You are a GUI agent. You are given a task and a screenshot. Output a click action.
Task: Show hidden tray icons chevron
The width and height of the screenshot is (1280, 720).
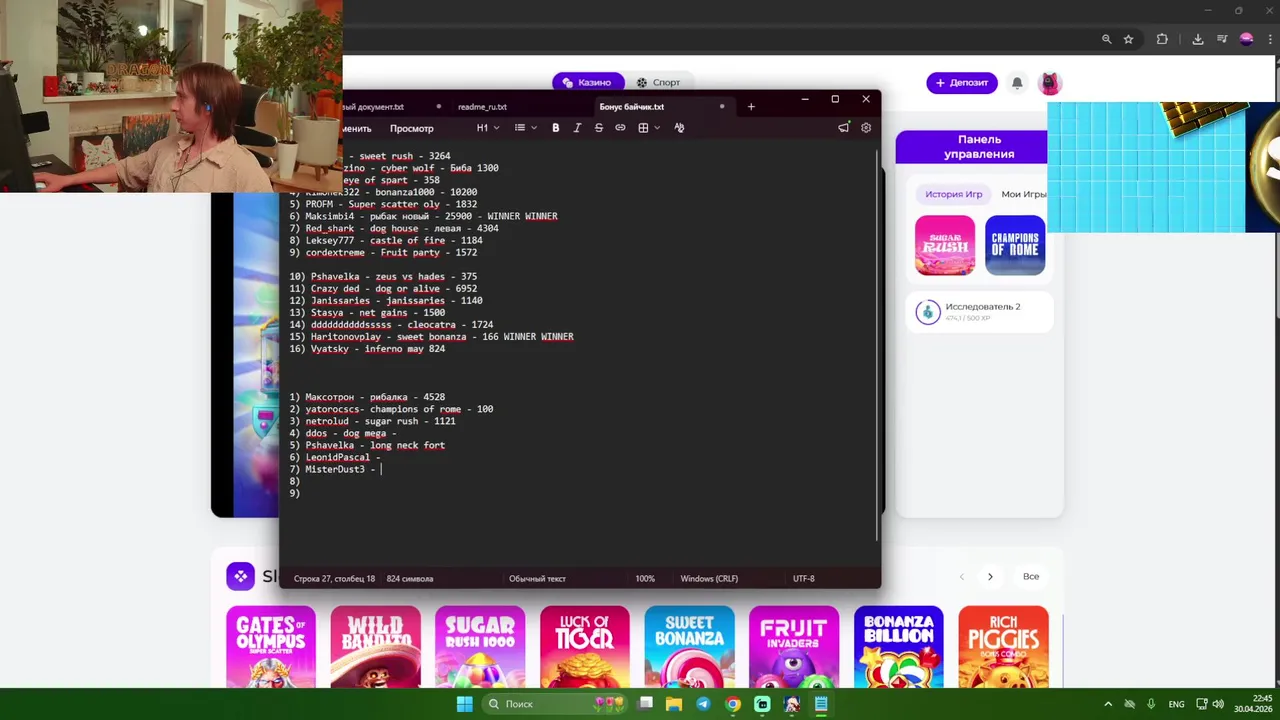[x=1108, y=704]
